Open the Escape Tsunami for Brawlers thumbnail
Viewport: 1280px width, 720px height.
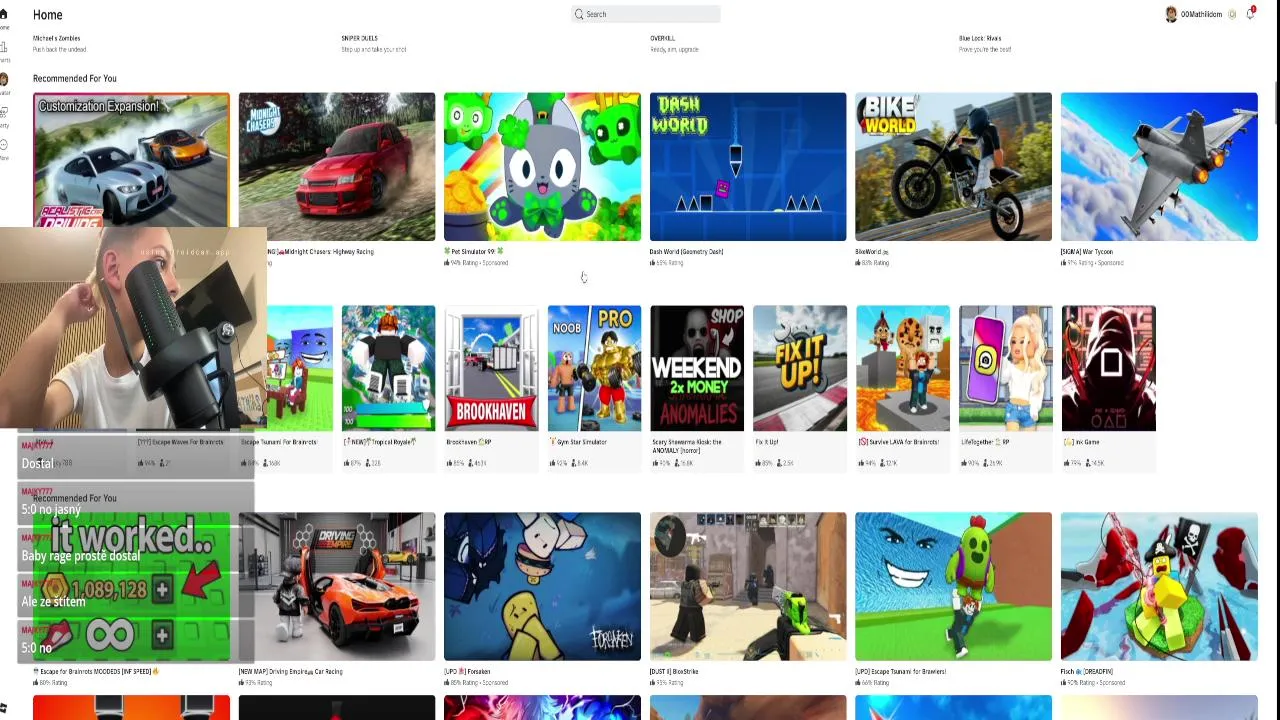pos(953,587)
